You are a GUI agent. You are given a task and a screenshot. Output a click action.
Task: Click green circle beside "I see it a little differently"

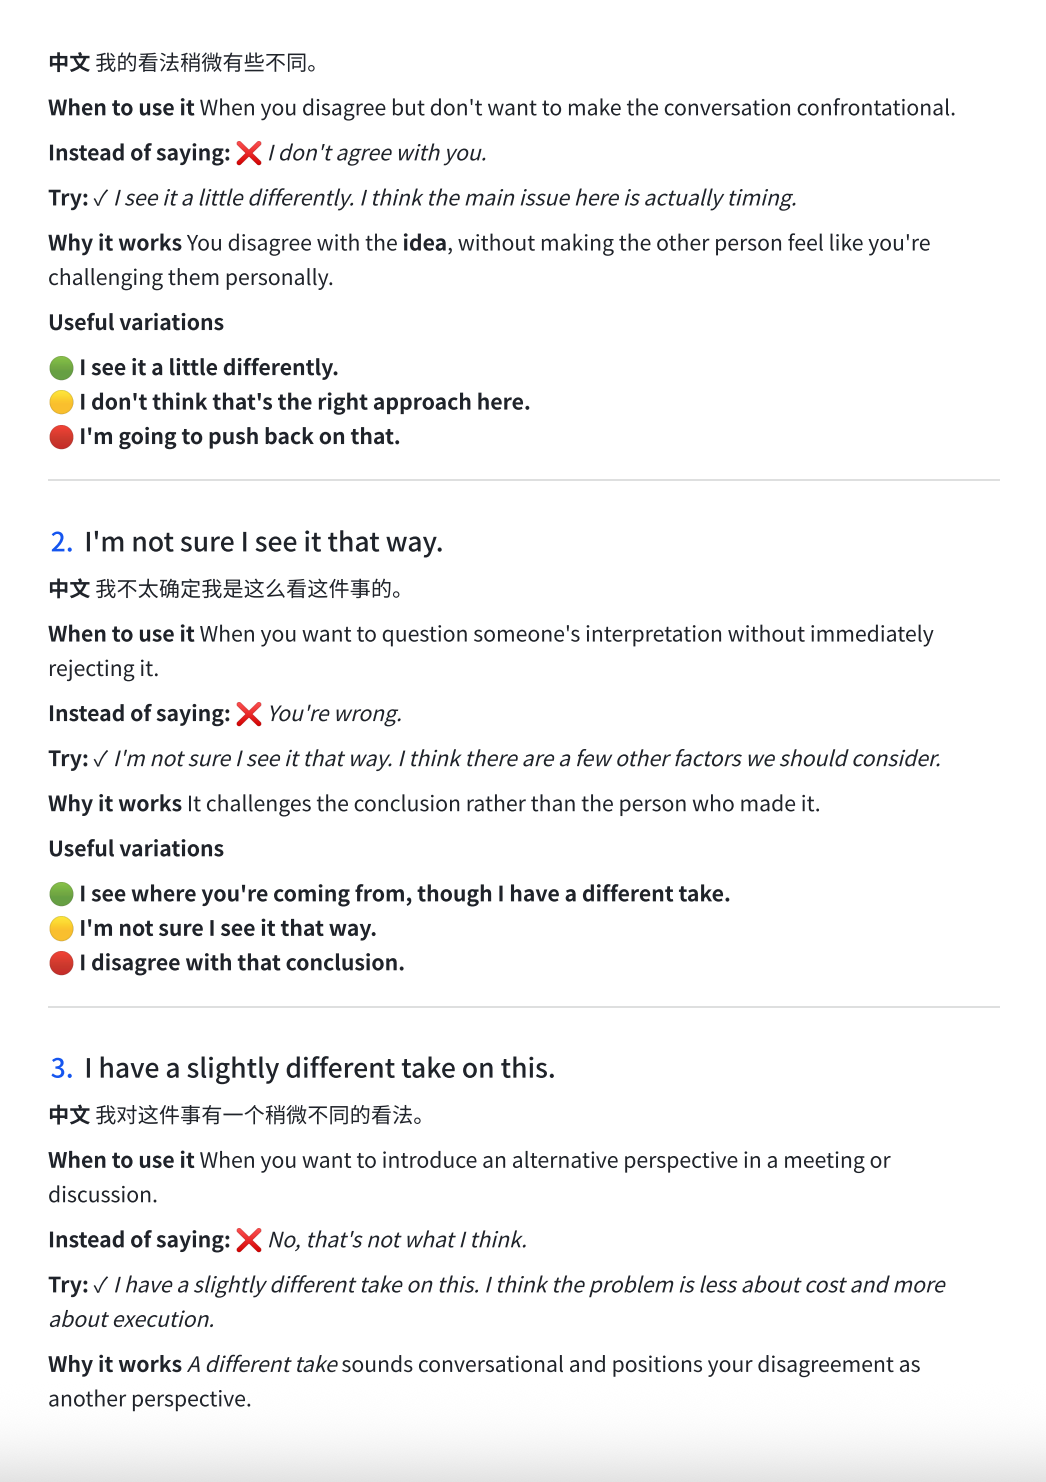(x=61, y=368)
